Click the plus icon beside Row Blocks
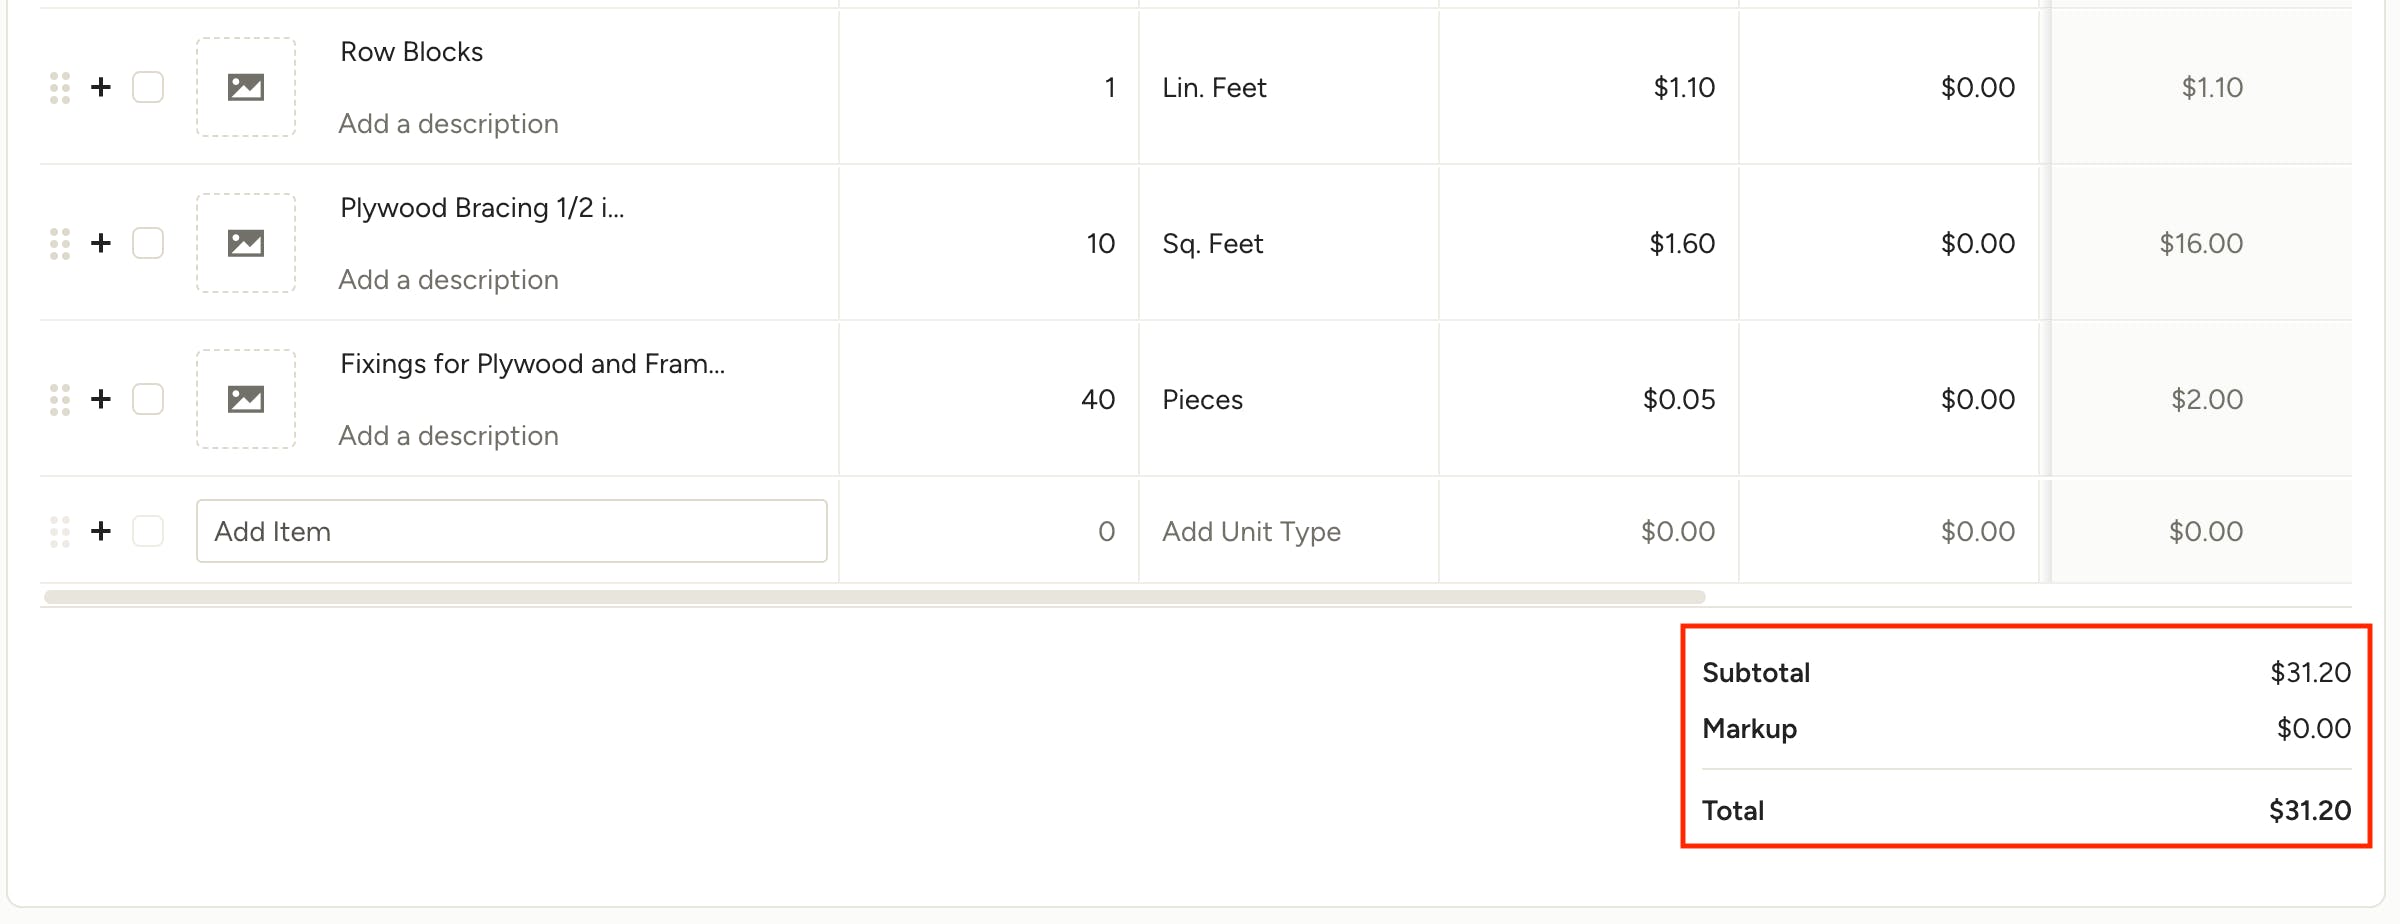 [x=101, y=88]
